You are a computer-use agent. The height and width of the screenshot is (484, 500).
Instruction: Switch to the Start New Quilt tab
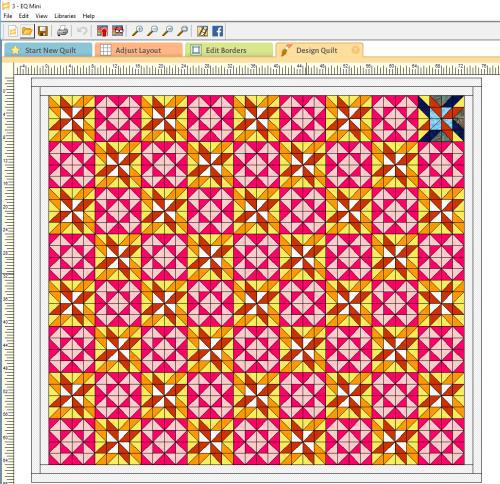click(x=48, y=50)
